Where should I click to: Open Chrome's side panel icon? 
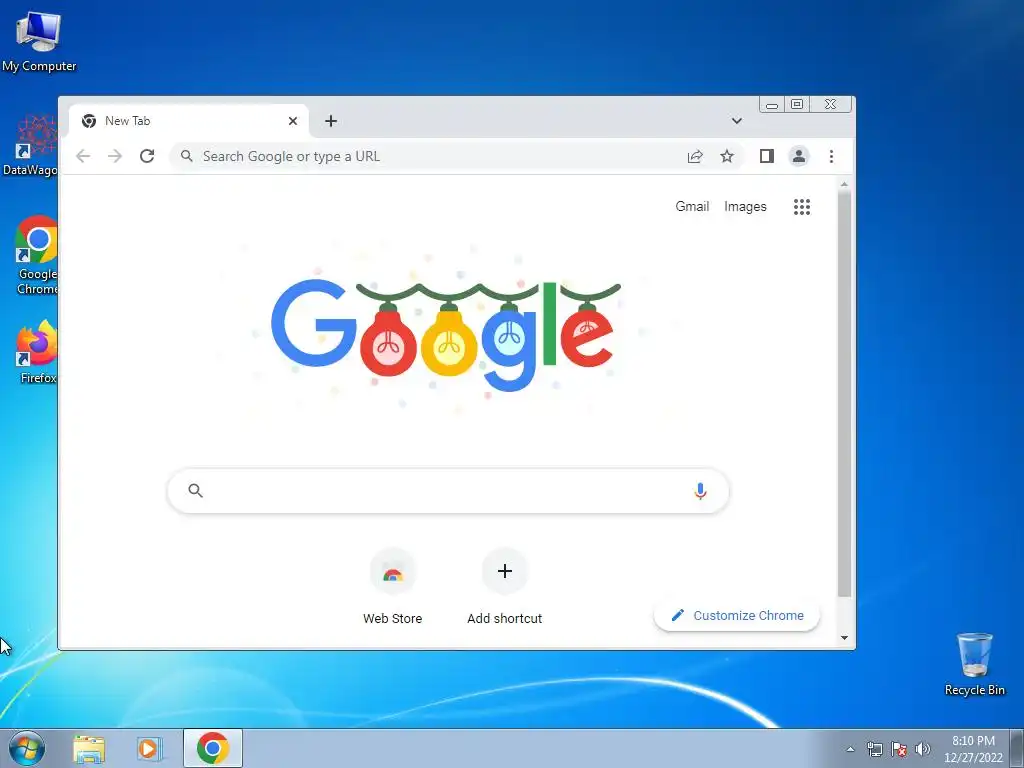click(x=767, y=156)
